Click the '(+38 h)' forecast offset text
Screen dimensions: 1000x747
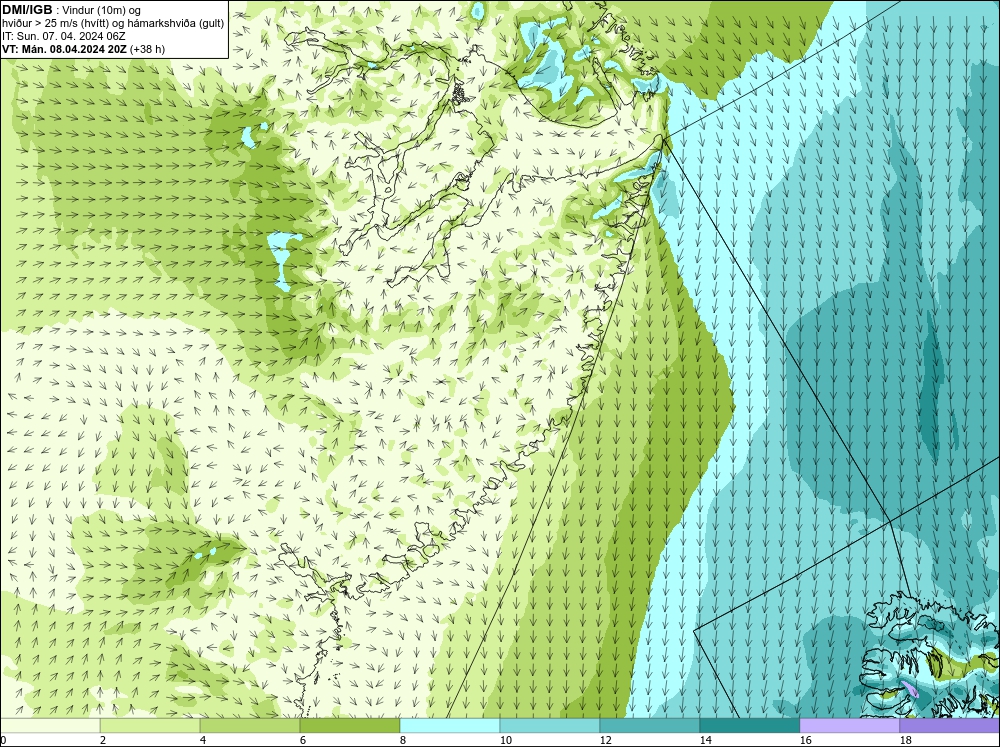pyautogui.click(x=148, y=49)
